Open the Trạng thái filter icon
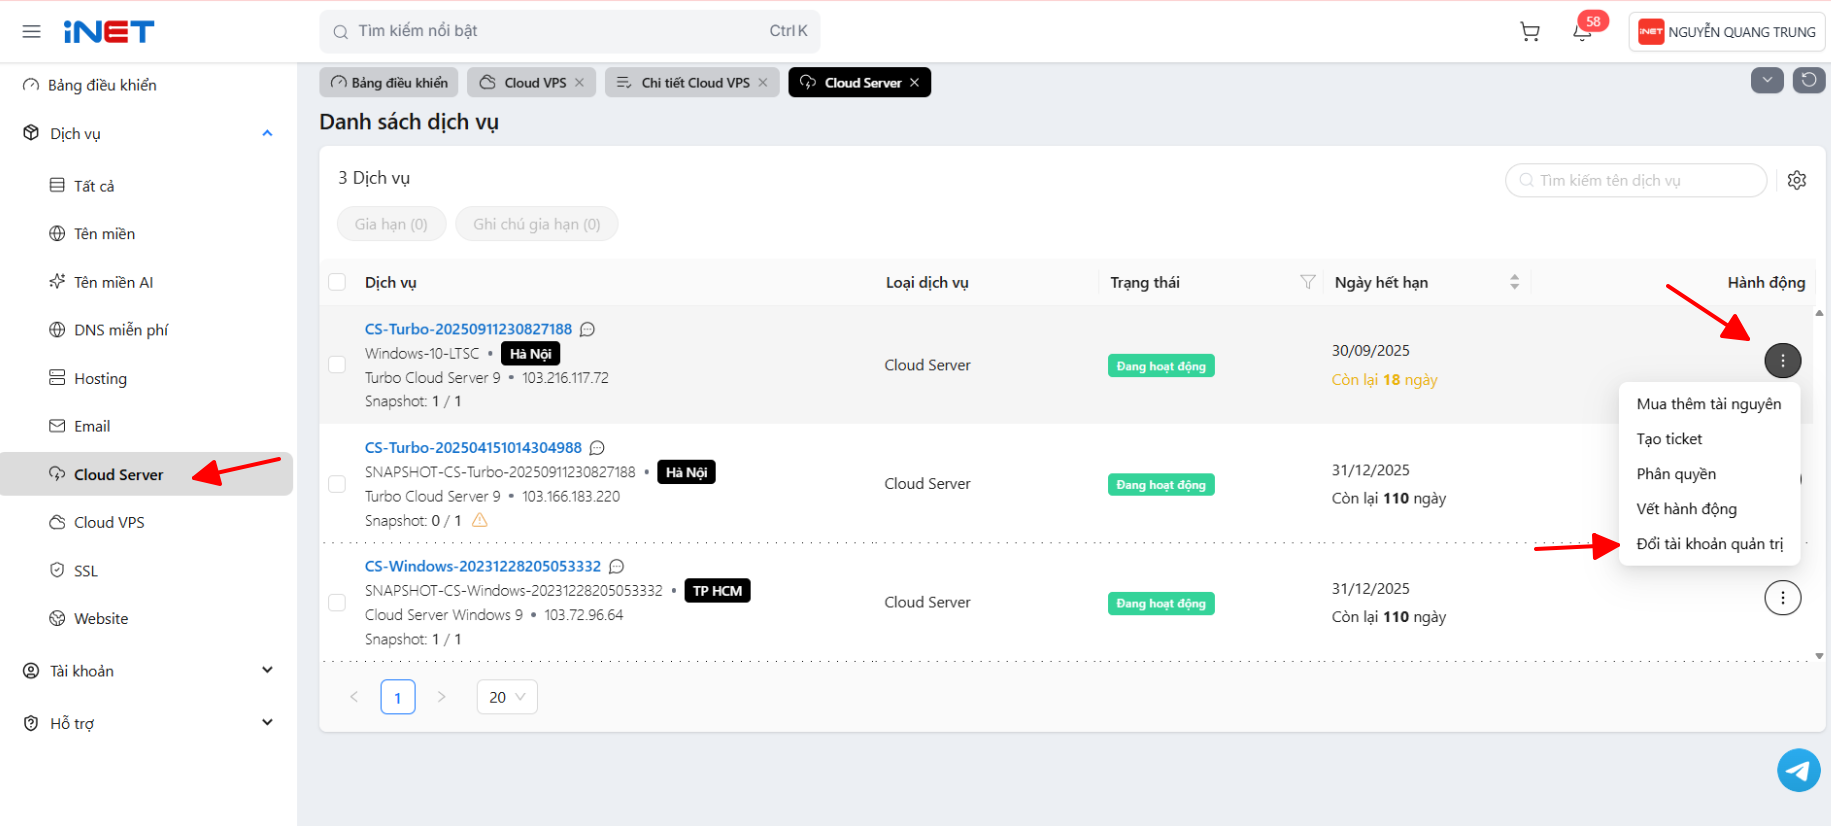 (1307, 282)
